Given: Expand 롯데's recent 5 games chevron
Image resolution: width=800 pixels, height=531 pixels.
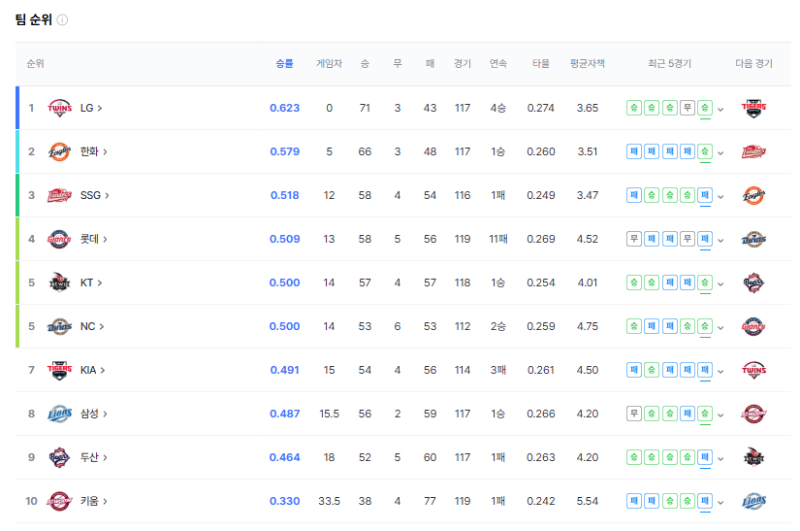Looking at the screenshot, I should [x=720, y=240].
